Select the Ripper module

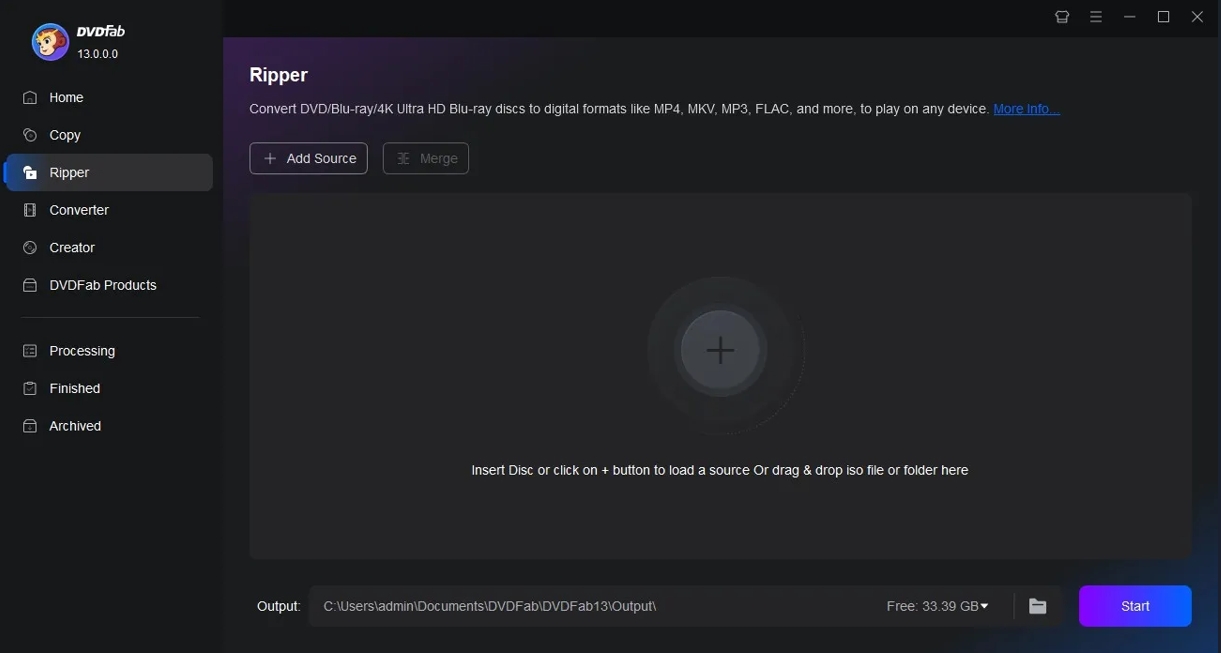point(109,173)
